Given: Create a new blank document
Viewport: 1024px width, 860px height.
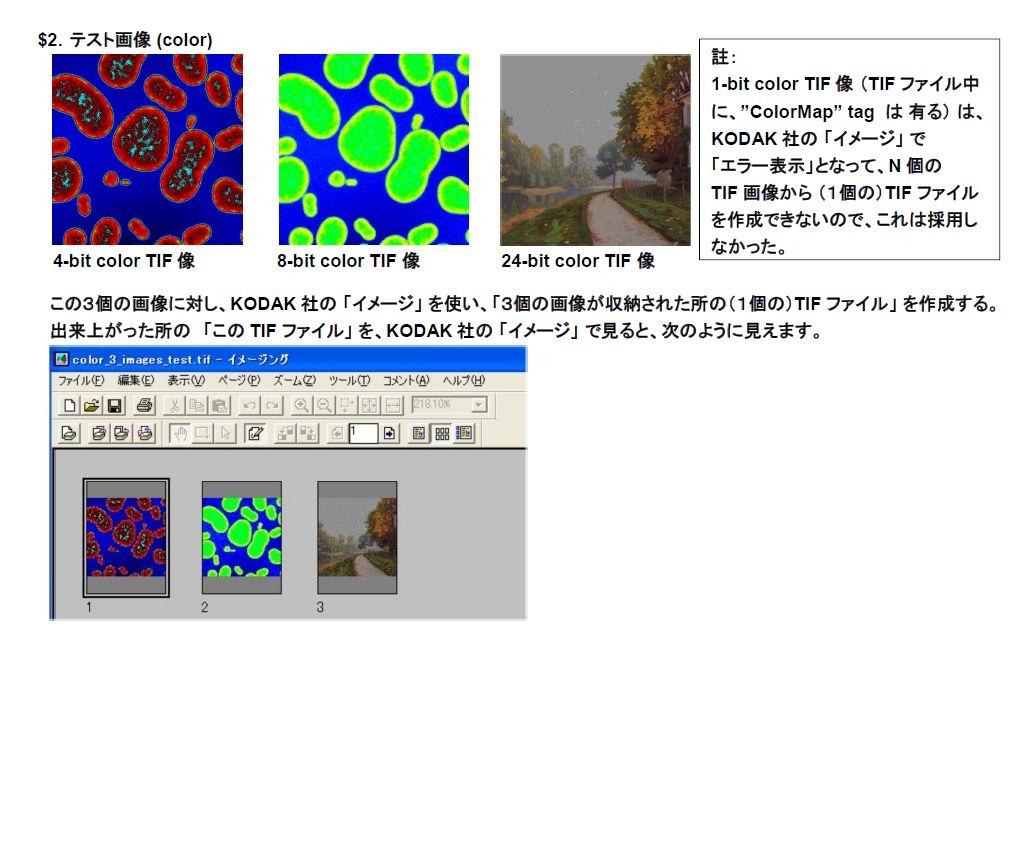Looking at the screenshot, I should pyautogui.click(x=69, y=406).
